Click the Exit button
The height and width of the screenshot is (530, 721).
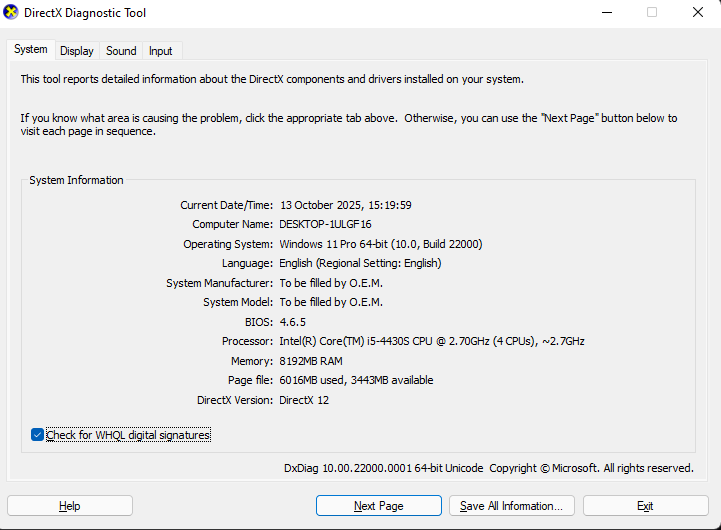tap(646, 506)
